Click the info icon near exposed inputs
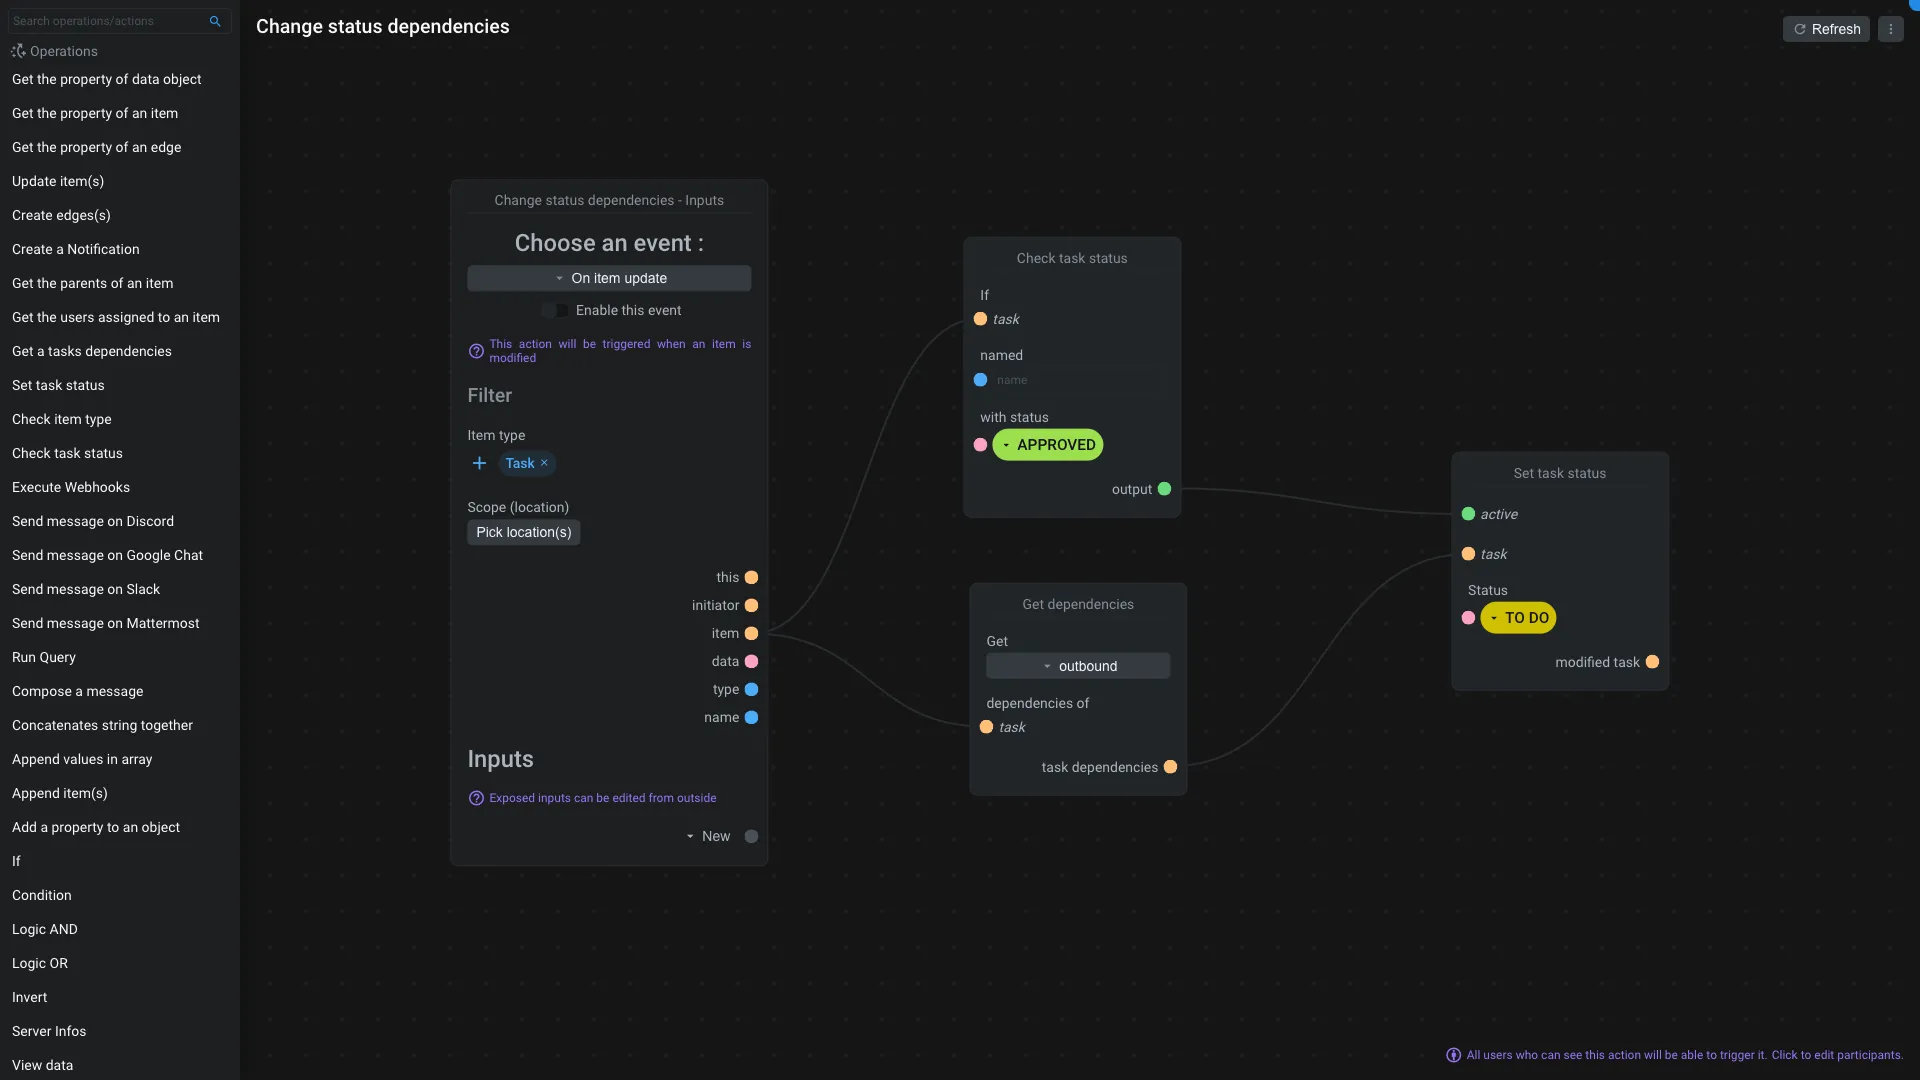 coord(476,798)
